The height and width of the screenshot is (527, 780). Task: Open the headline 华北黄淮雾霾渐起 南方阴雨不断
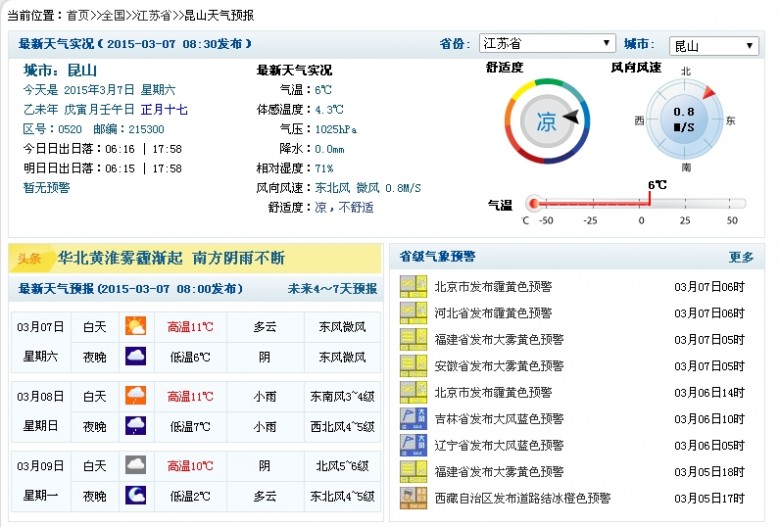(x=171, y=258)
